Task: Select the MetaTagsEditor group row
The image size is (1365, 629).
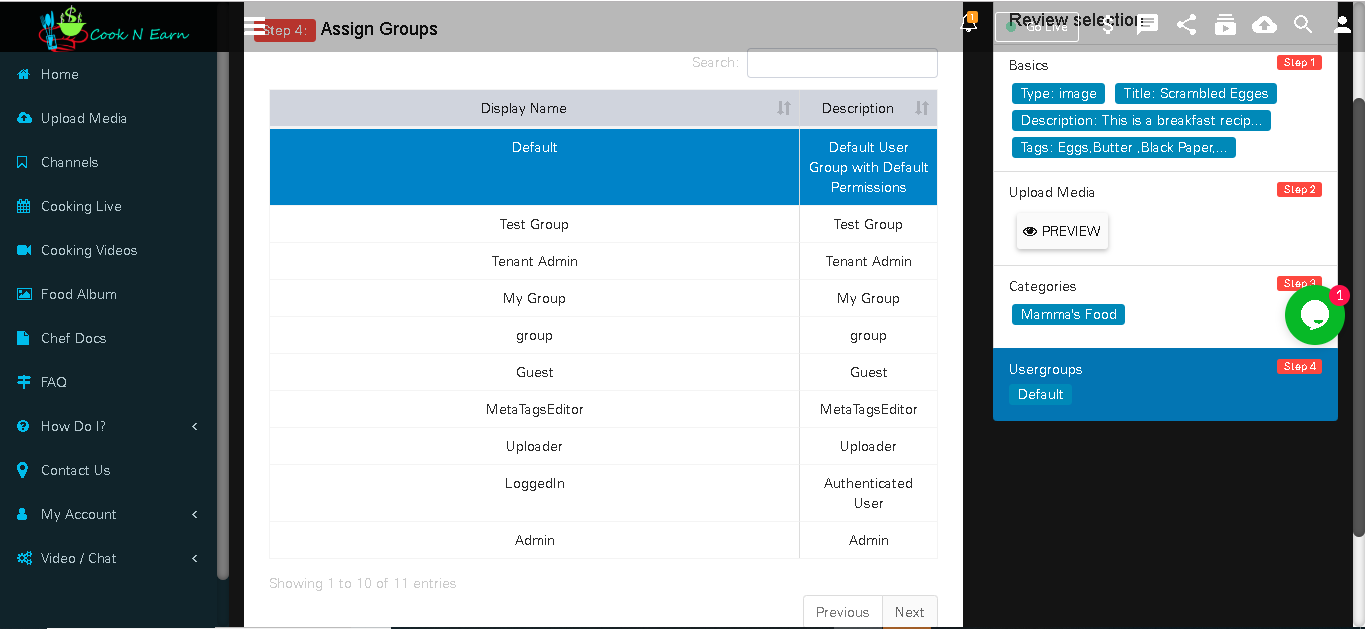Action: (603, 409)
